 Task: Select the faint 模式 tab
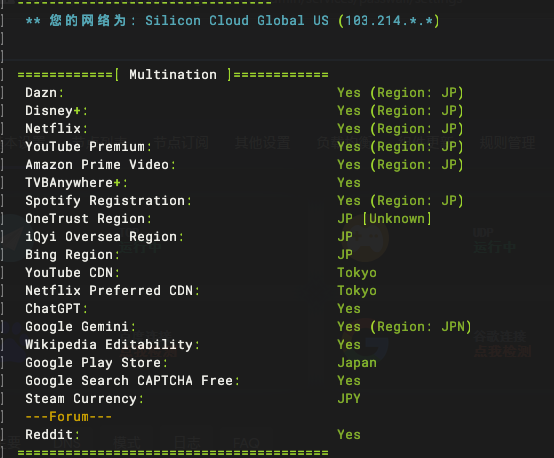pos(127,443)
